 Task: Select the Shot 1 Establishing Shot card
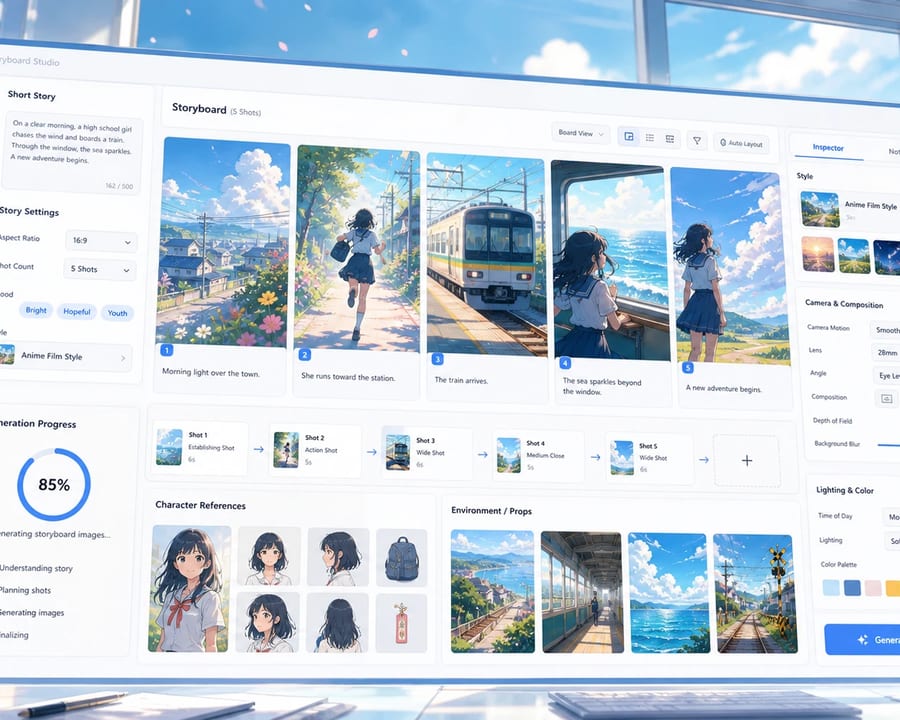(x=200, y=448)
